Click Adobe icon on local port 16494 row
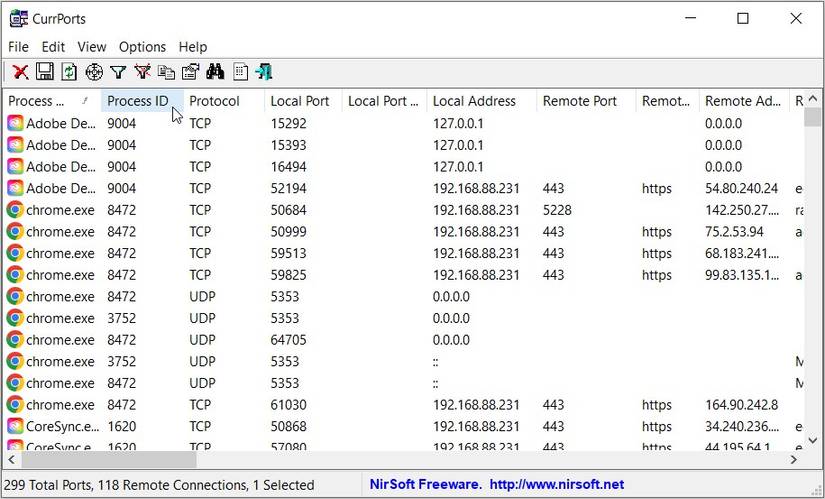This screenshot has width=825, height=499. click(x=15, y=166)
